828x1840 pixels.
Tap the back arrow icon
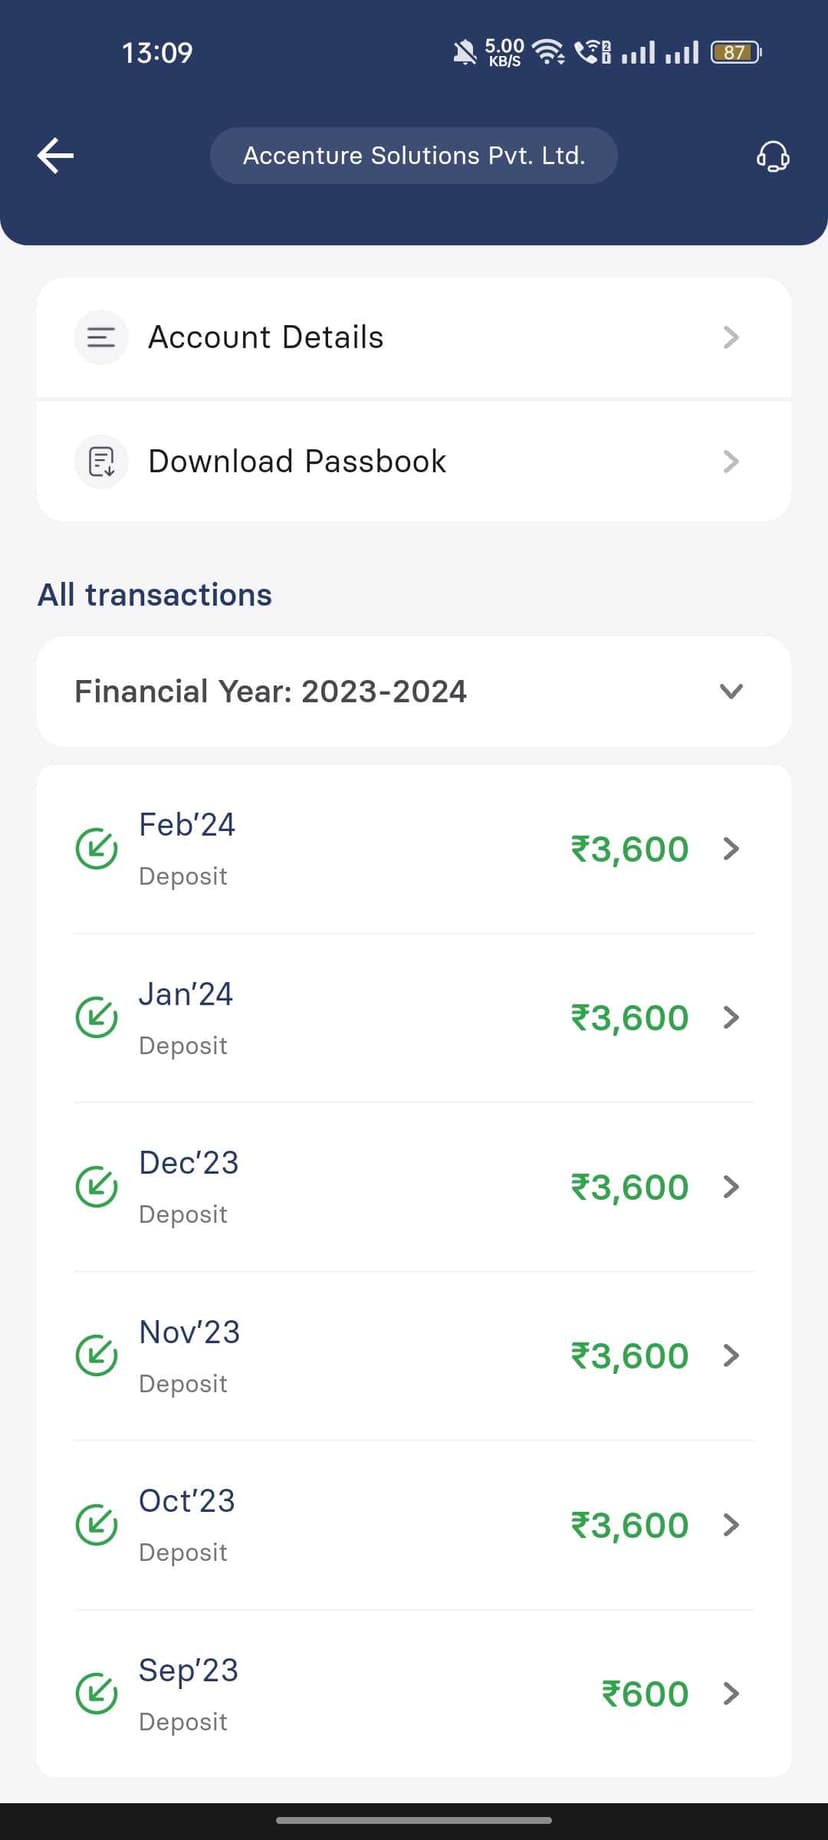click(x=56, y=155)
